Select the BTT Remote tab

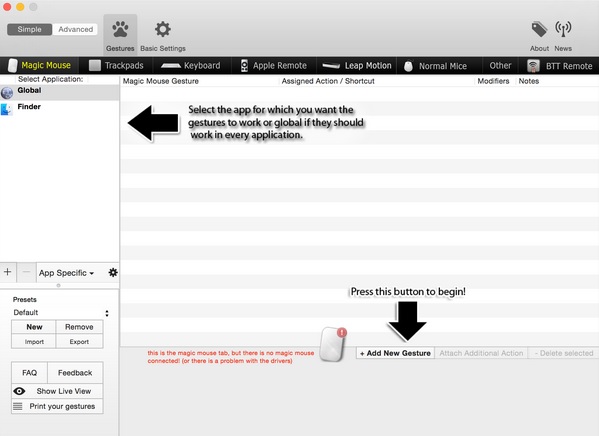(x=560, y=66)
